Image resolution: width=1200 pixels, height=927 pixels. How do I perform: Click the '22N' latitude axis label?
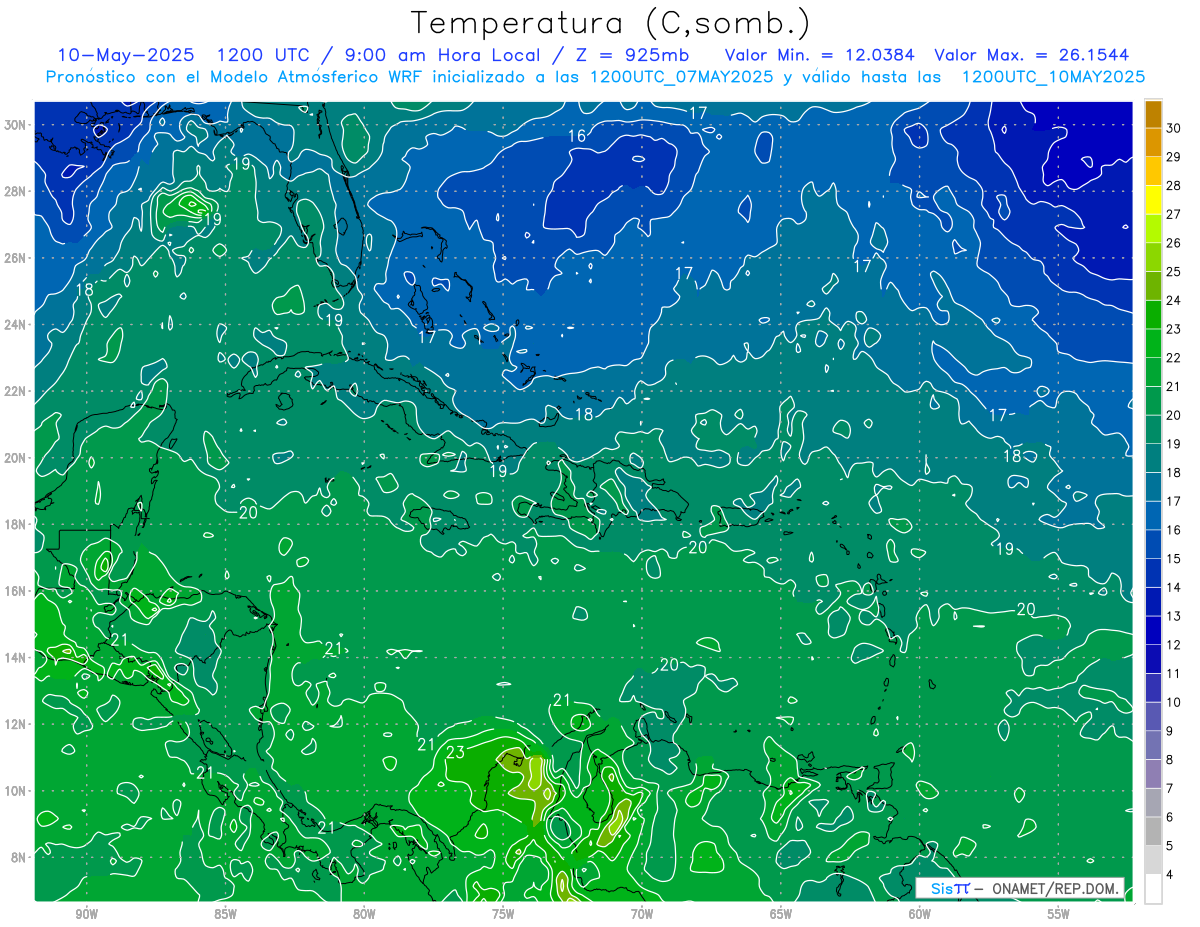click(x=15, y=391)
